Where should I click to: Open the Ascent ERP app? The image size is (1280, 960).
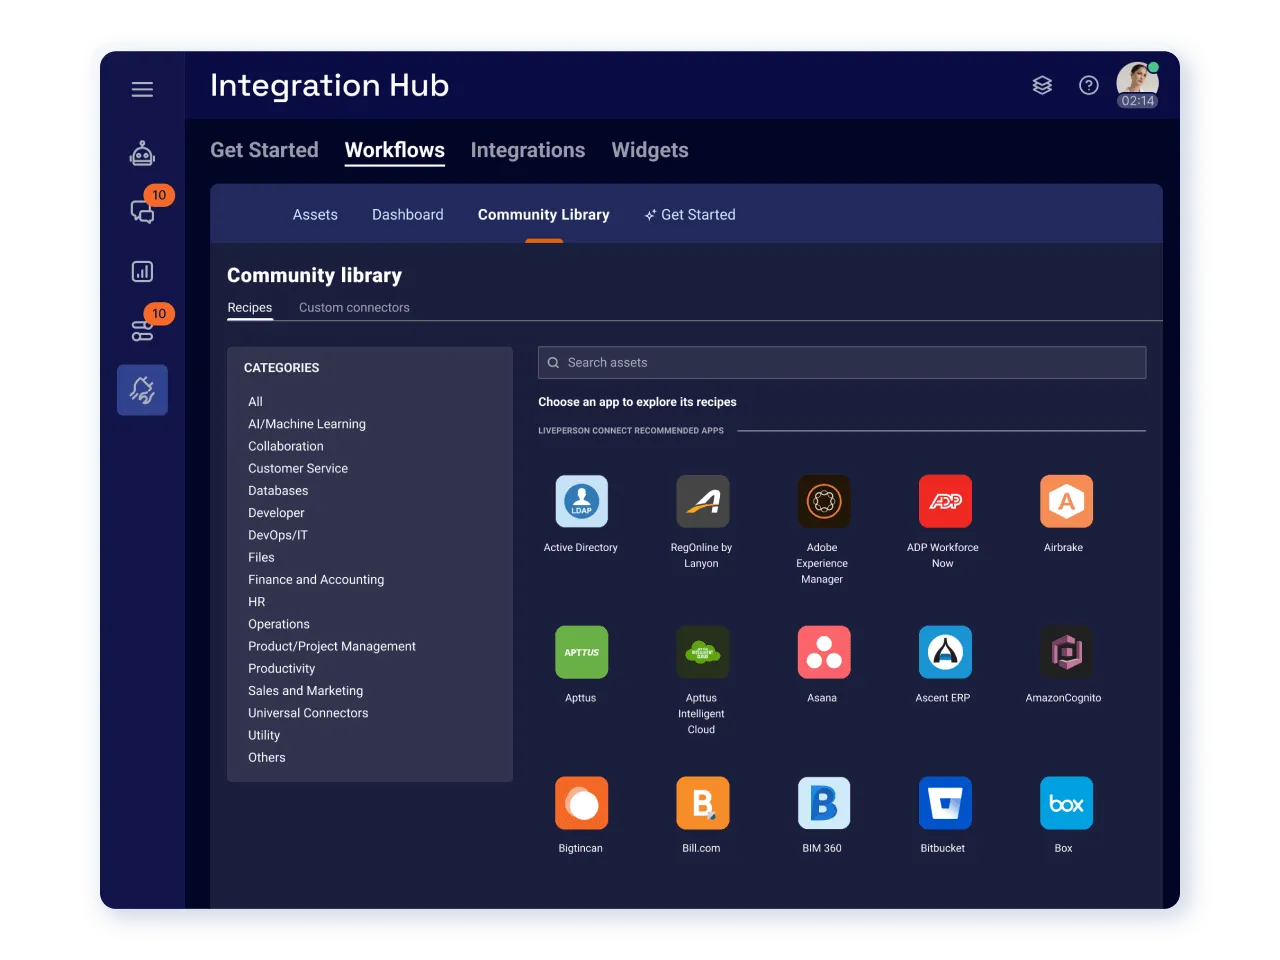tap(944, 652)
